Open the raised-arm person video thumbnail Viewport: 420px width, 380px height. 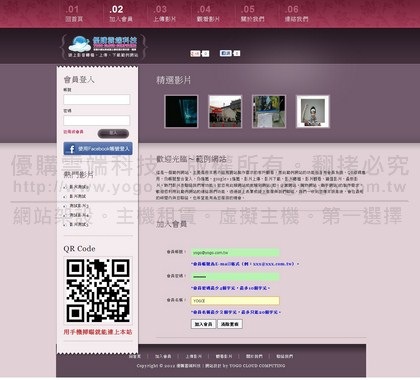(313, 111)
